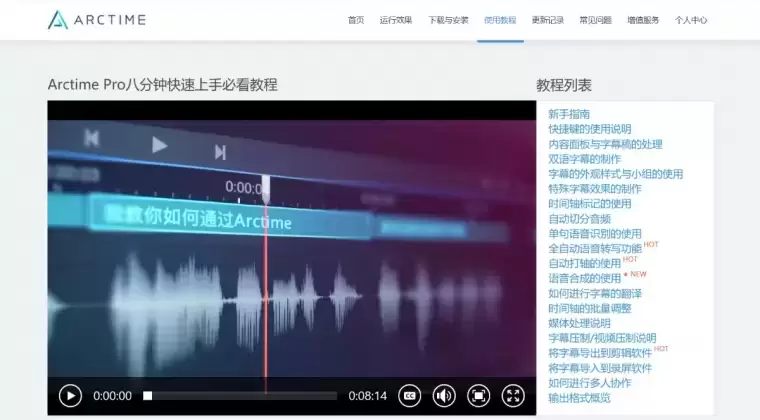Open 将字幕导入到录屏软件 tutorial

pyautogui.click(x=600, y=368)
